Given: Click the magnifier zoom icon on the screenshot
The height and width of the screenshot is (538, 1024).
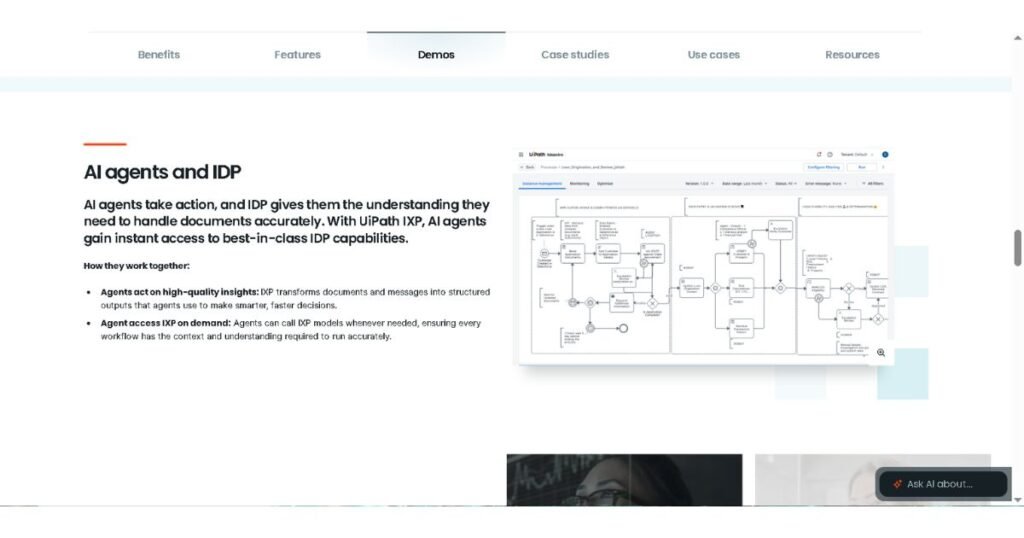Looking at the screenshot, I should click(x=881, y=353).
